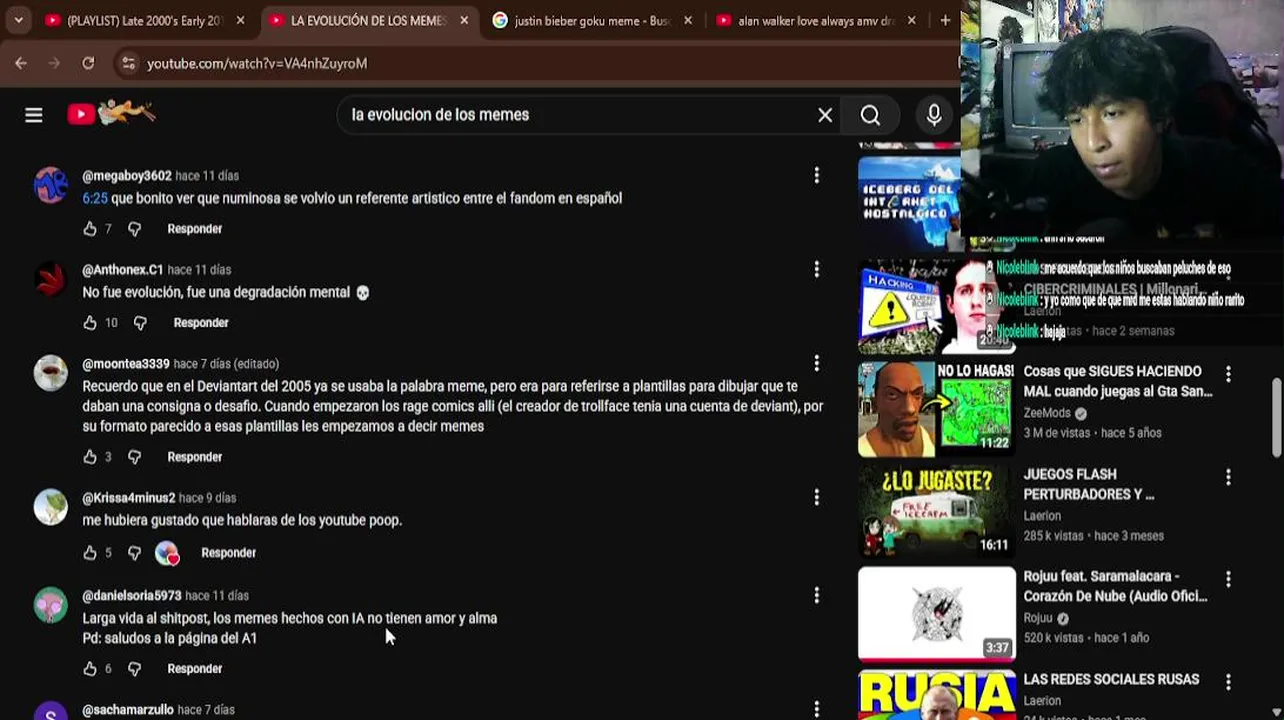1284x720 pixels.
Task: Open @moontea3339 channel handle
Action: click(126, 364)
